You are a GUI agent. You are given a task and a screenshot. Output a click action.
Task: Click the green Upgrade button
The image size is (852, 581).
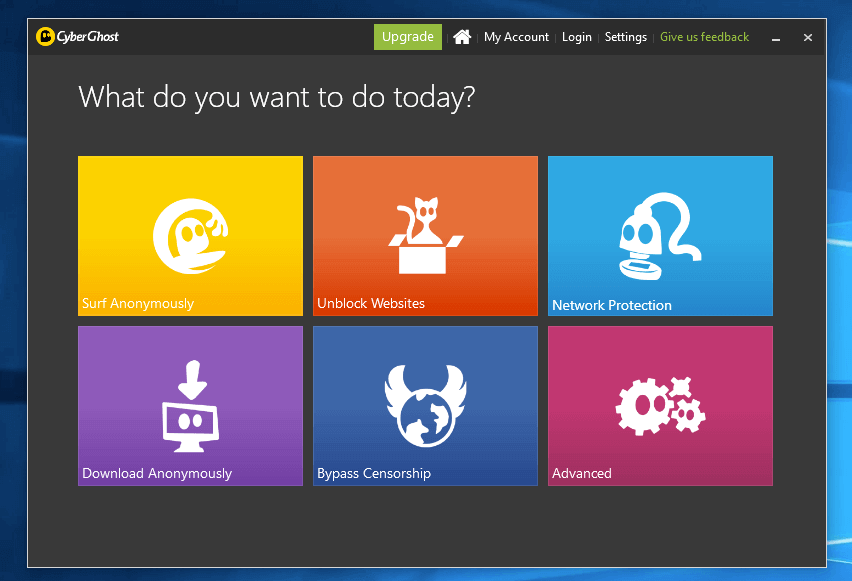tap(408, 37)
